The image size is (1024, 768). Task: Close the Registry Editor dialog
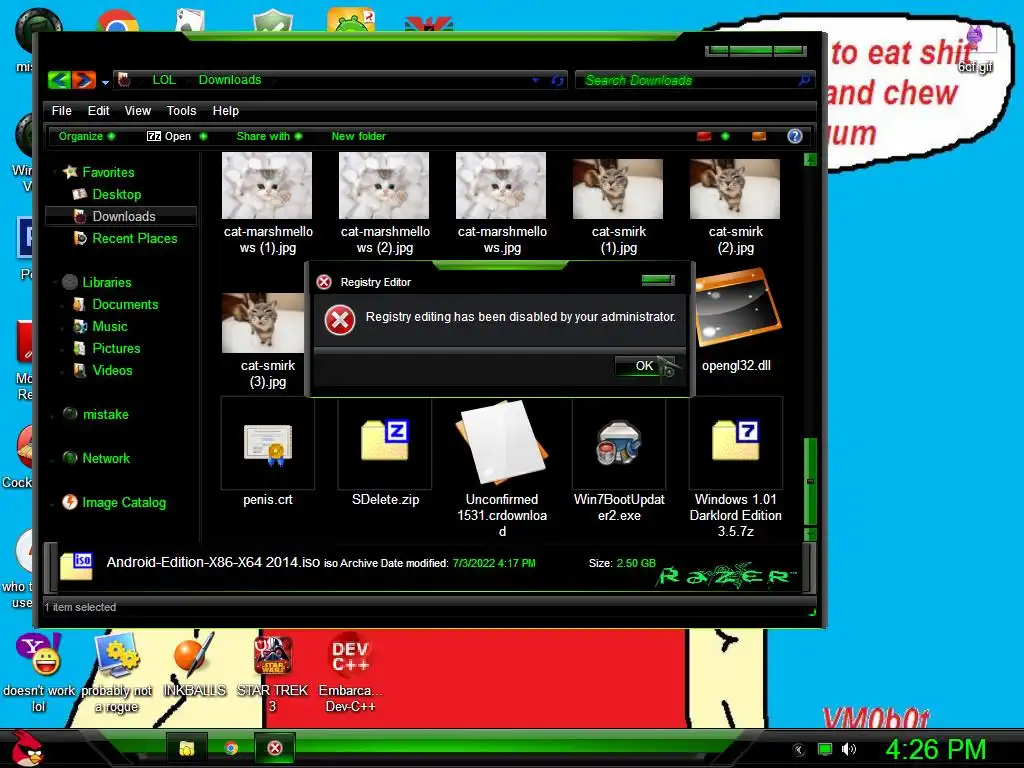pos(658,280)
